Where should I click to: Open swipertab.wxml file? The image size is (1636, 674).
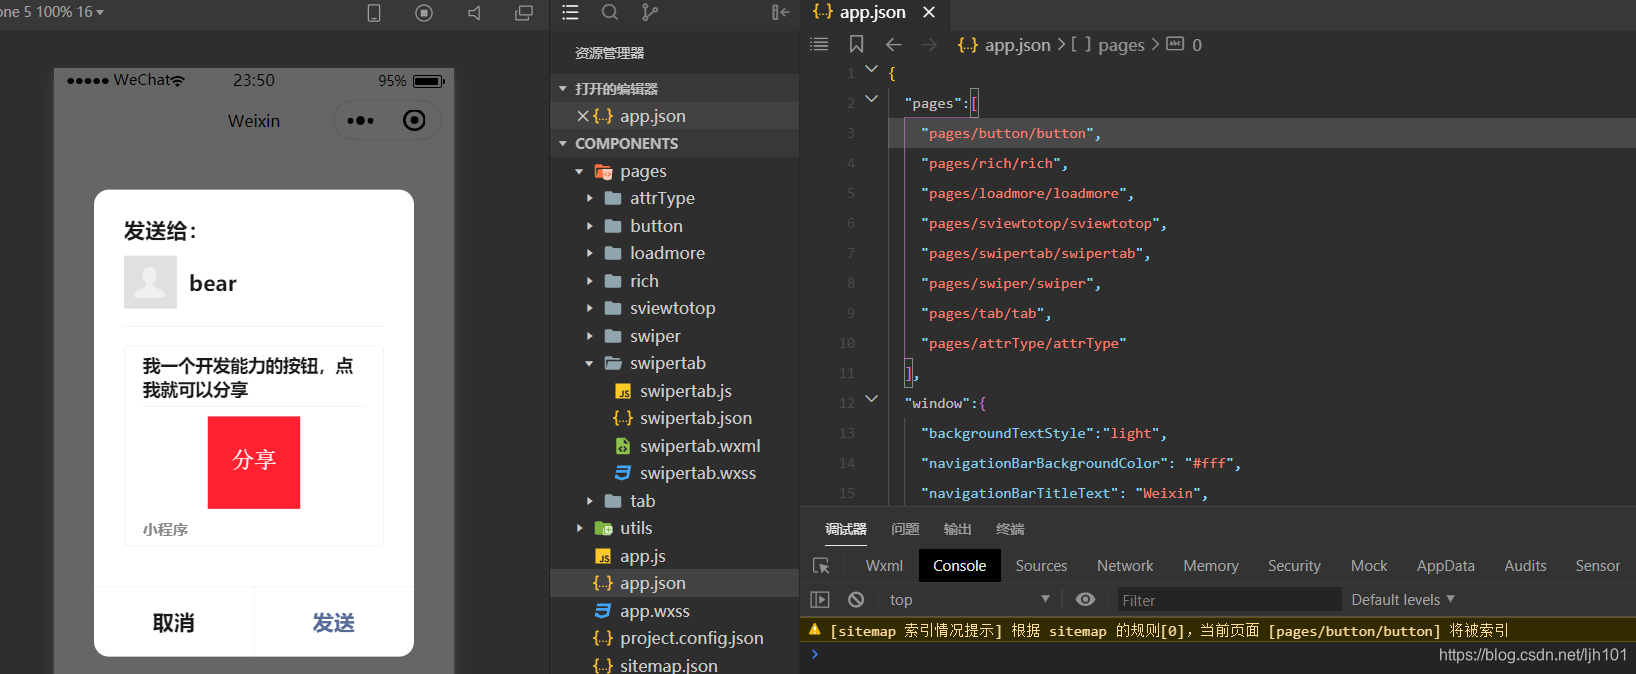pyautogui.click(x=700, y=446)
